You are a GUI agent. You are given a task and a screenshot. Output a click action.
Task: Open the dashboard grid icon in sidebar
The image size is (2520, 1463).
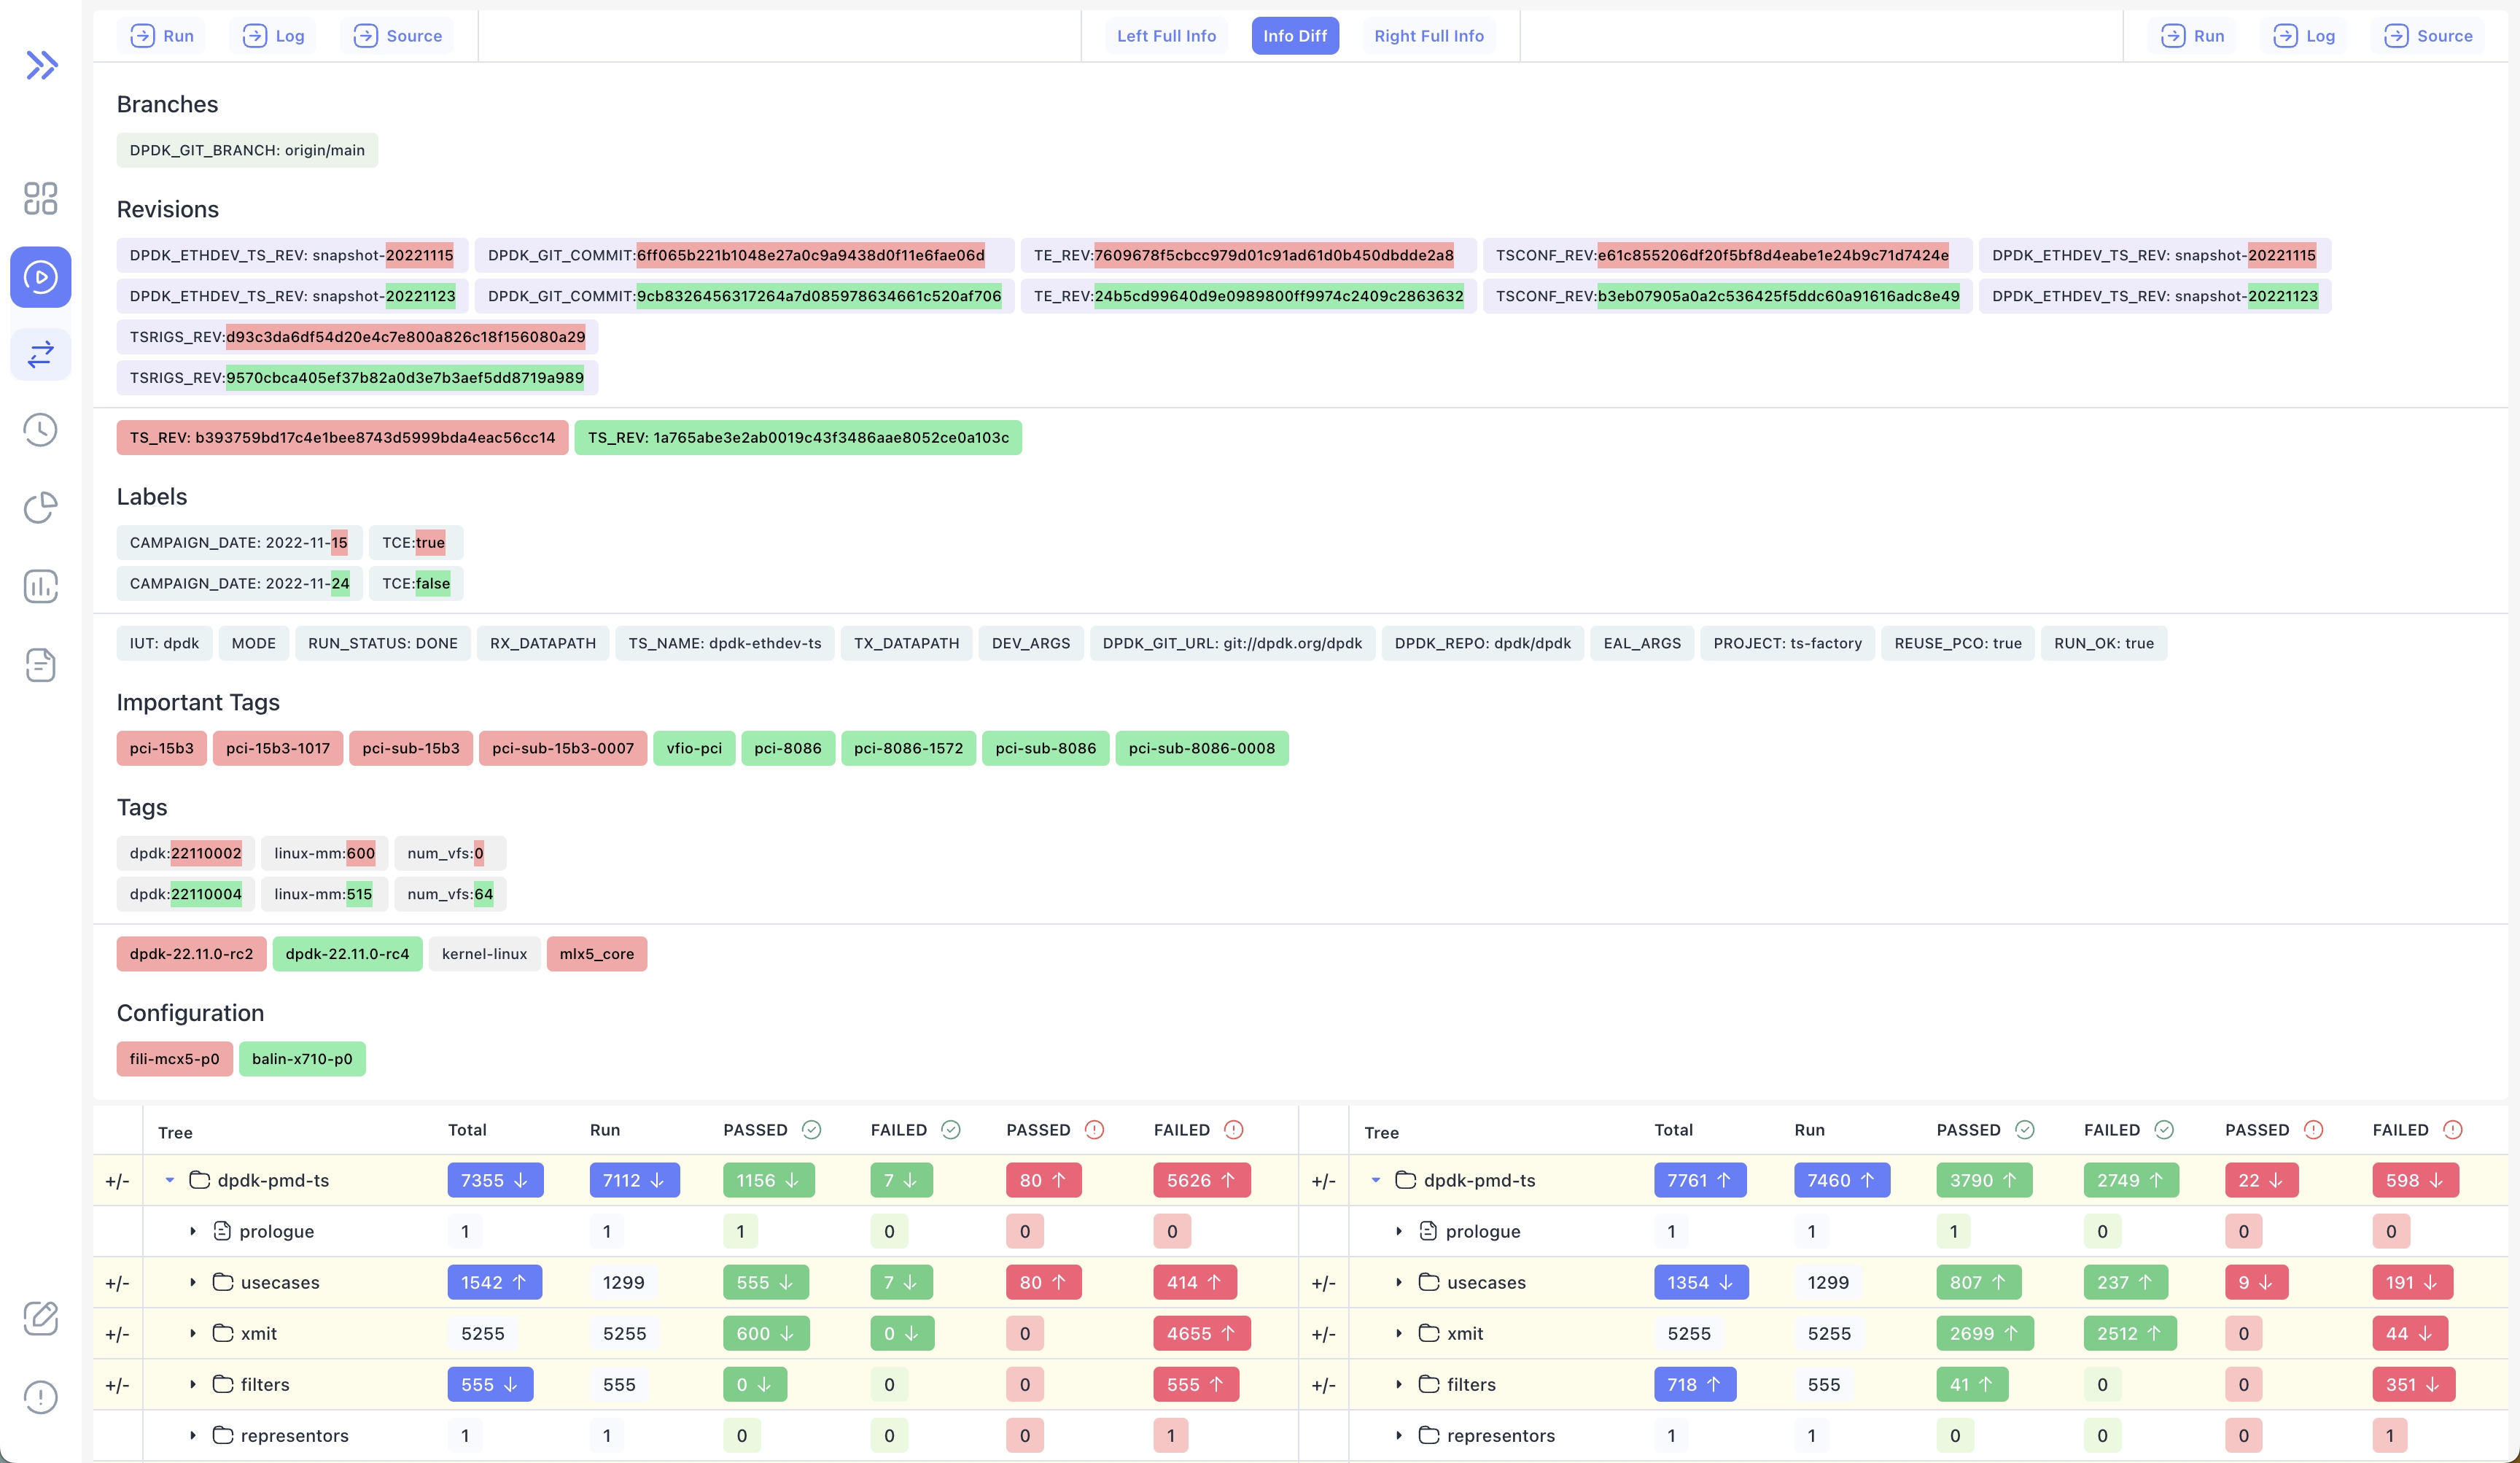(41, 198)
